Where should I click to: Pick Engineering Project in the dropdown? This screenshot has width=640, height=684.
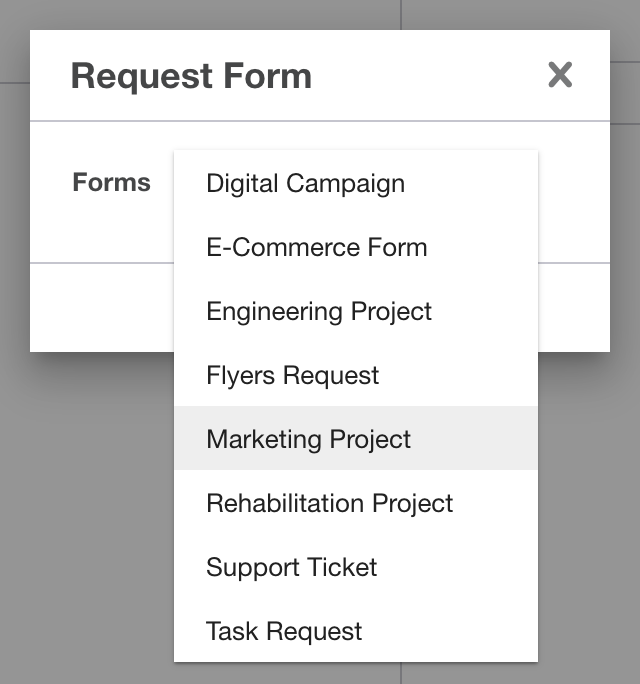coord(319,312)
